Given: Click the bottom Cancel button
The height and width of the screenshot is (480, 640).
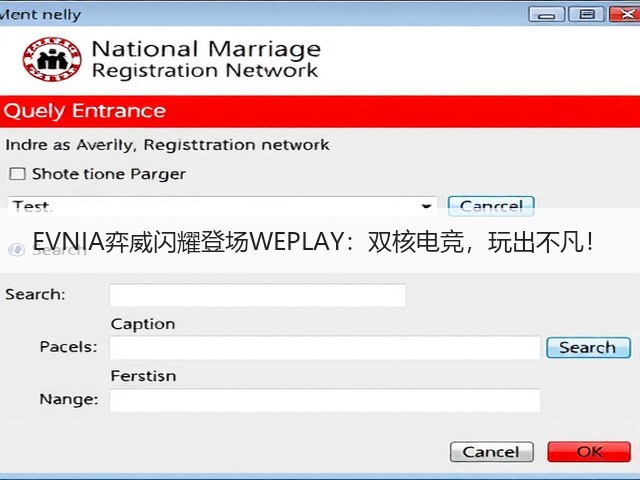Looking at the screenshot, I should pyautogui.click(x=491, y=452).
